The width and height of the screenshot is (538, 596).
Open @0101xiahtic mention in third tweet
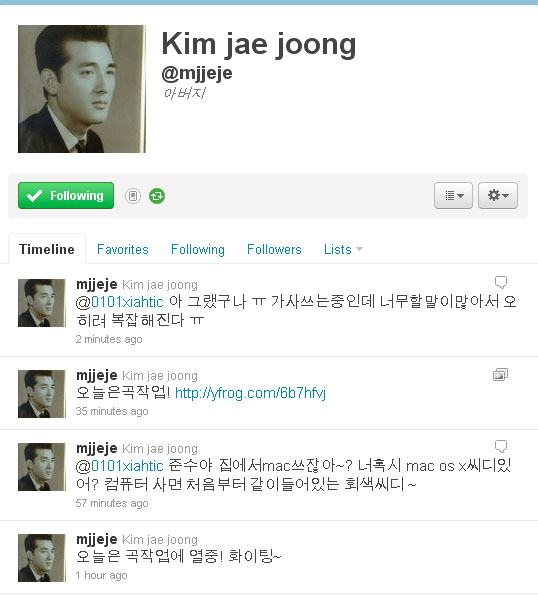(119, 466)
